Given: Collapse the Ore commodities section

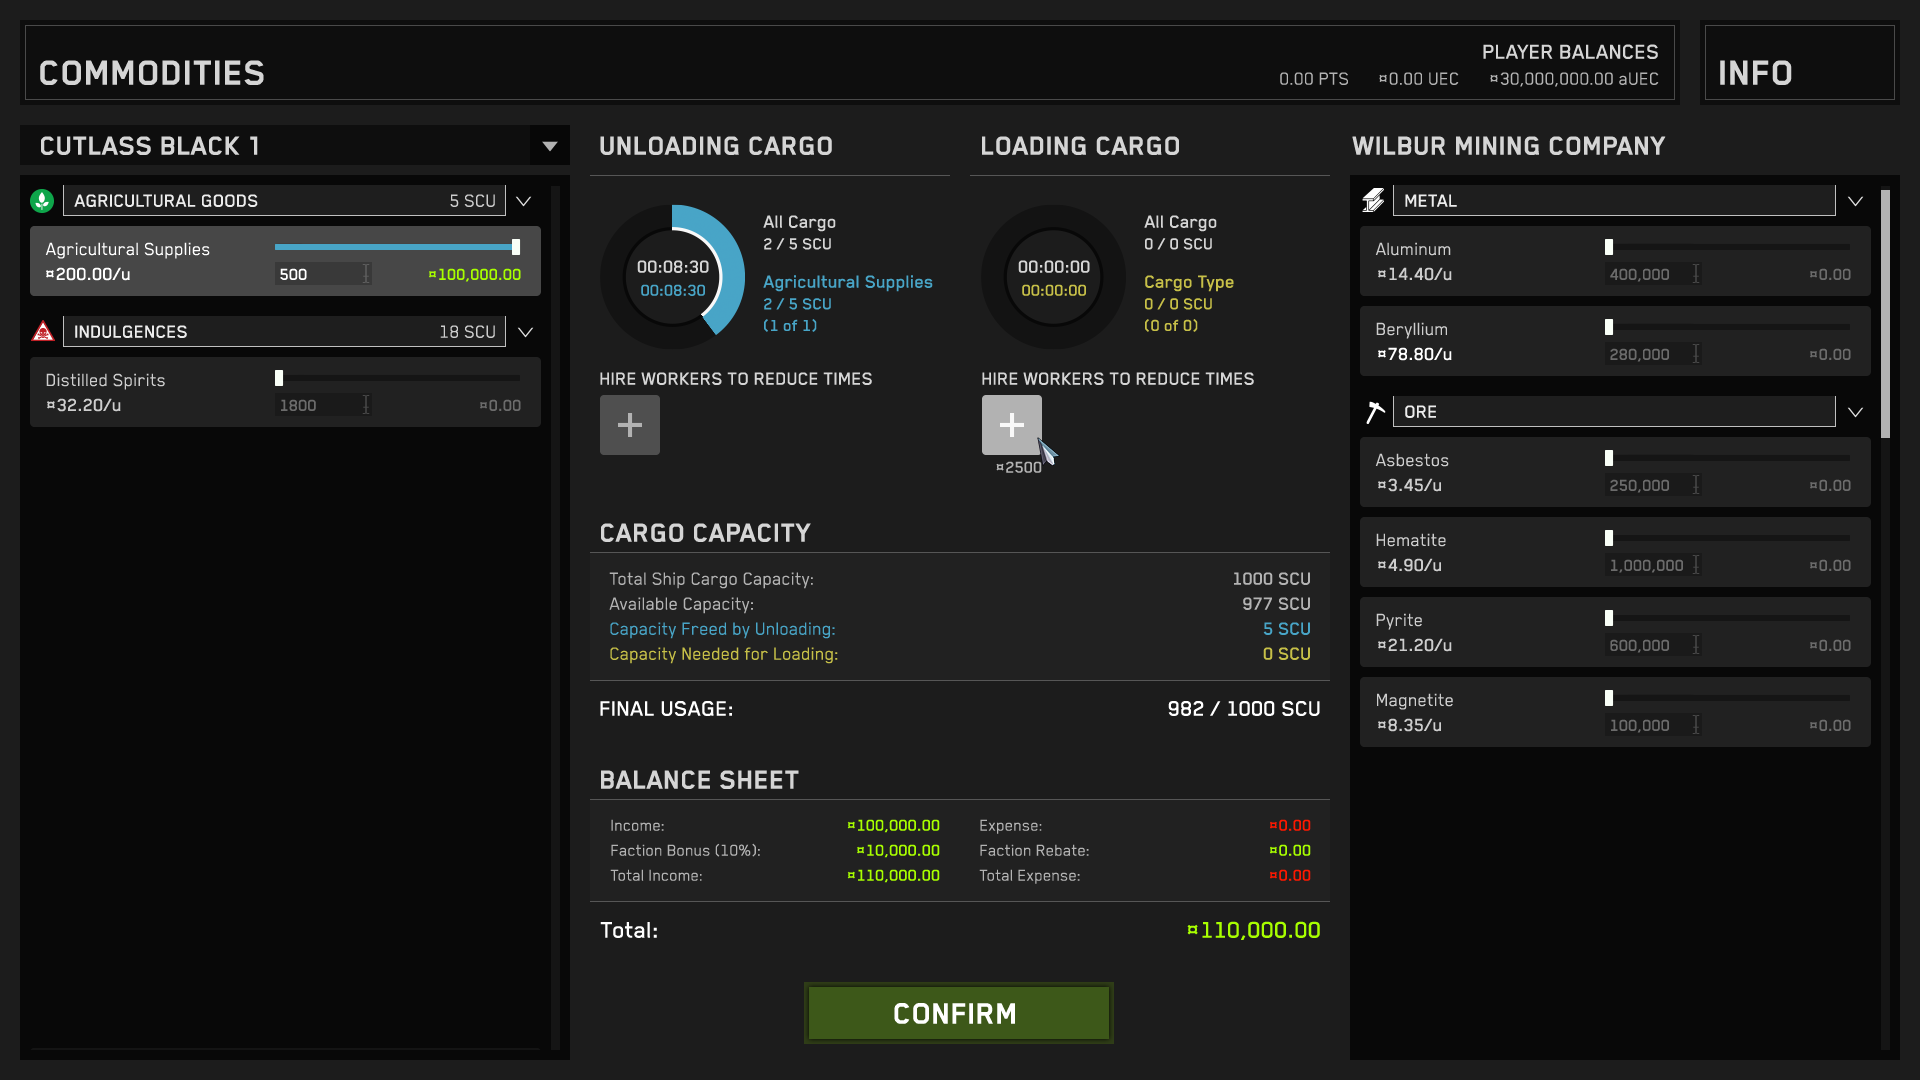Looking at the screenshot, I should pos(1855,412).
